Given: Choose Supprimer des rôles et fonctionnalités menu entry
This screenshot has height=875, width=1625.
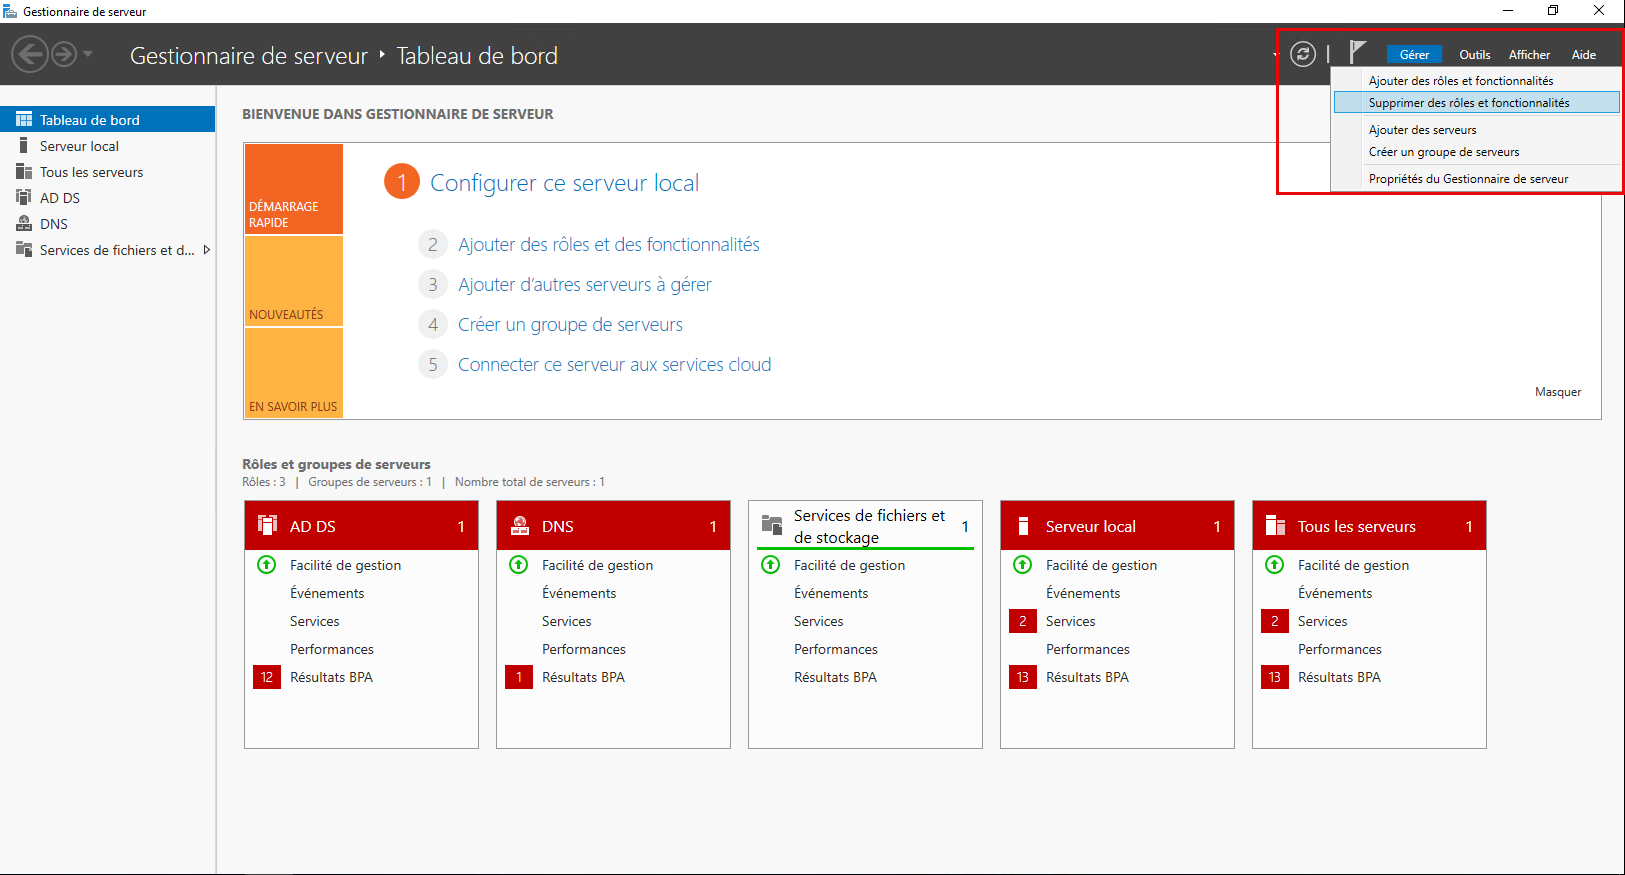Looking at the screenshot, I should (x=1476, y=103).
